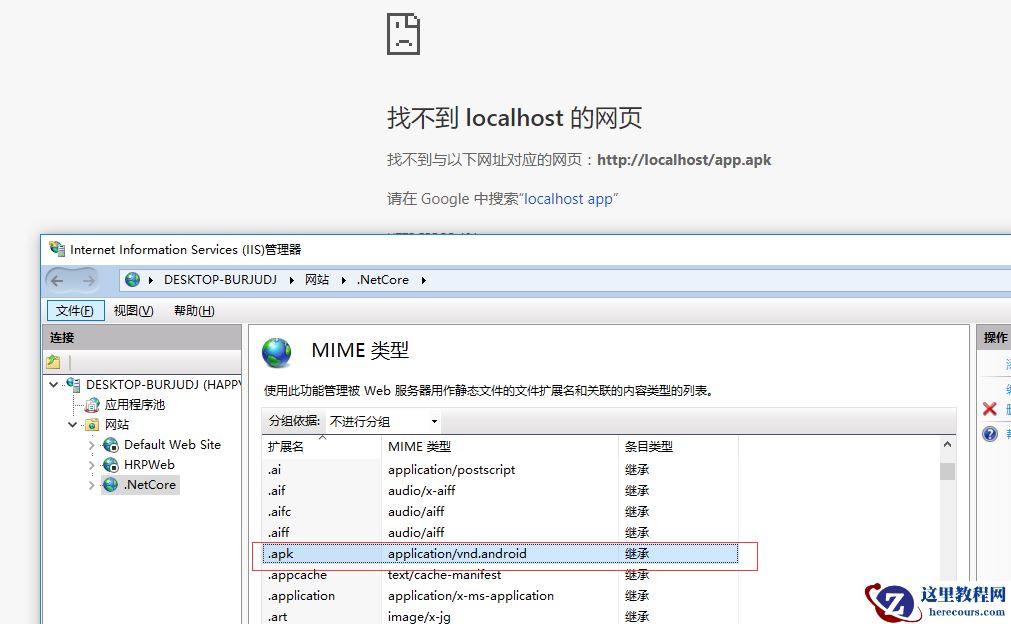Click application/x-ms-application MIME type cell
The image size is (1011, 624).
[471, 596]
